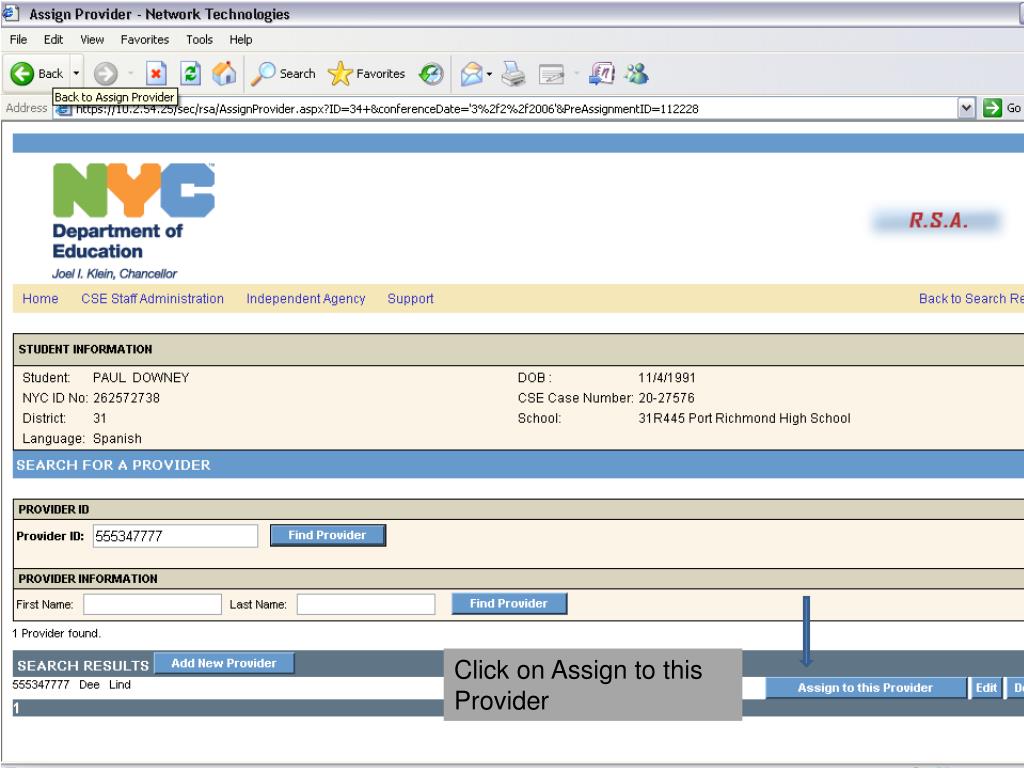Click the Search magnifier toolbar button
This screenshot has height=768, width=1024.
pyautogui.click(x=283, y=74)
